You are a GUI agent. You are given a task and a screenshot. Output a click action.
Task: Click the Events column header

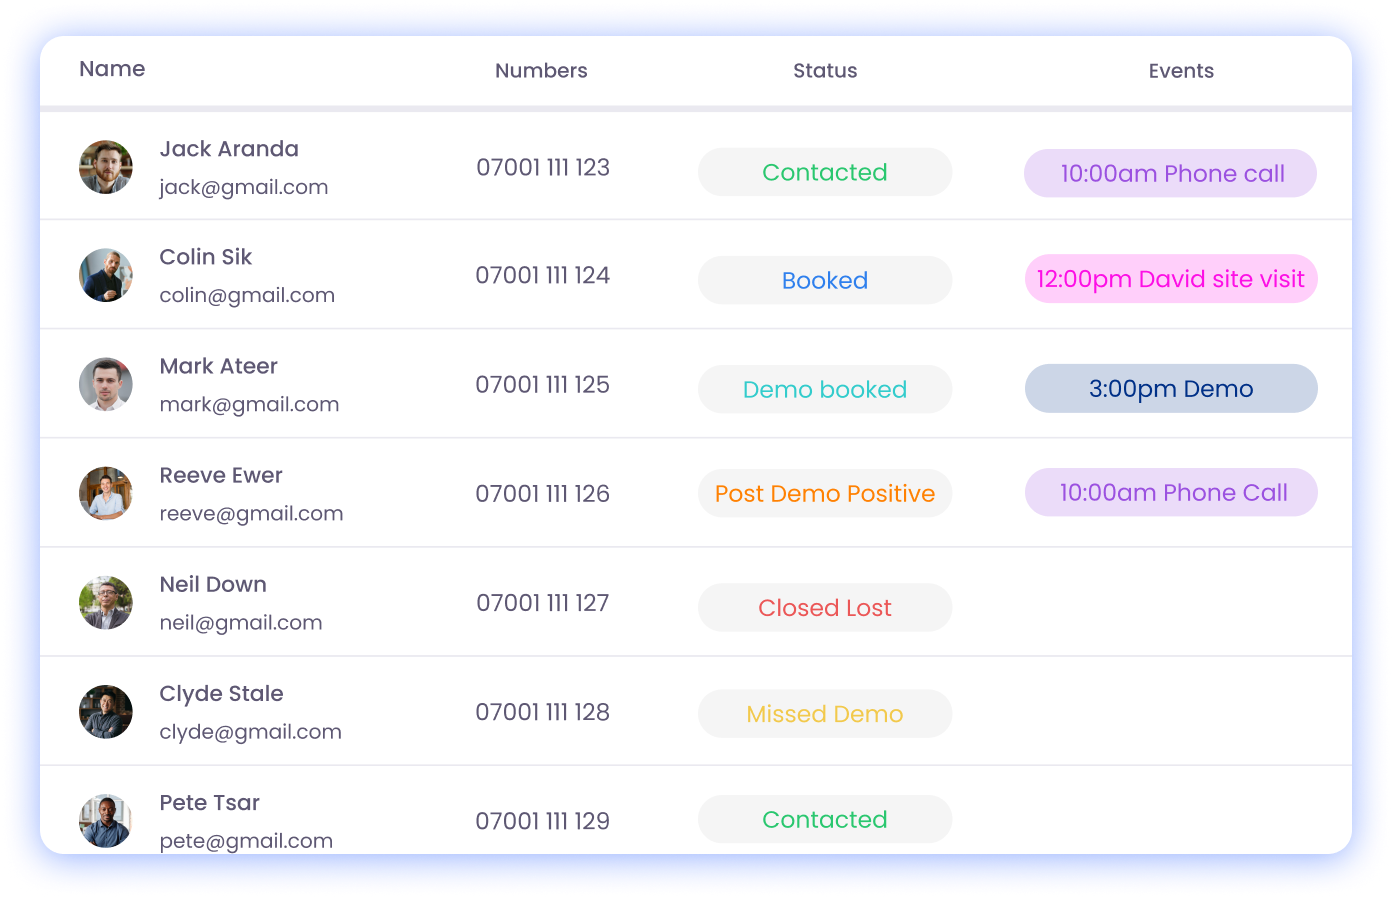pos(1181,71)
